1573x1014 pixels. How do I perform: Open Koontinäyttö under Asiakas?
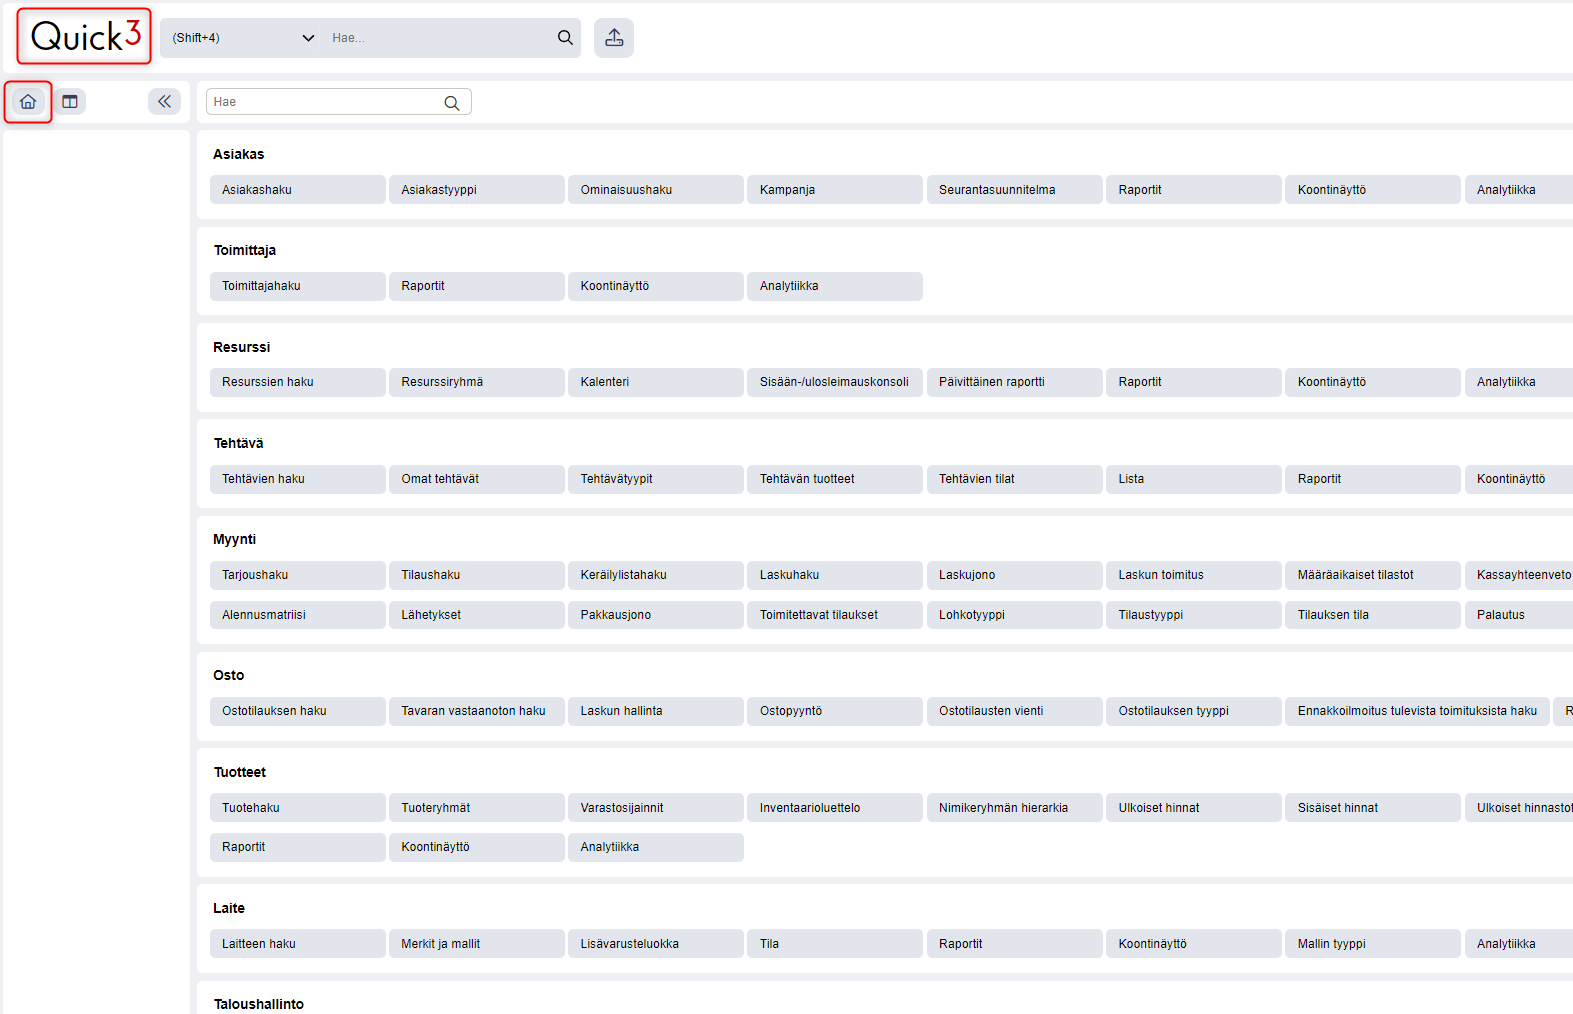1373,190
